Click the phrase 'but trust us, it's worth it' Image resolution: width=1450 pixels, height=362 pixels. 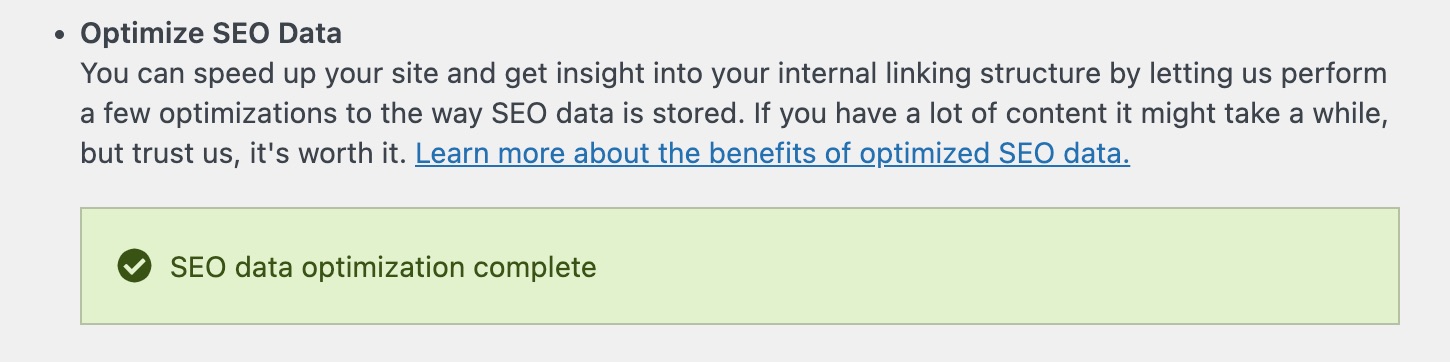pos(241,155)
